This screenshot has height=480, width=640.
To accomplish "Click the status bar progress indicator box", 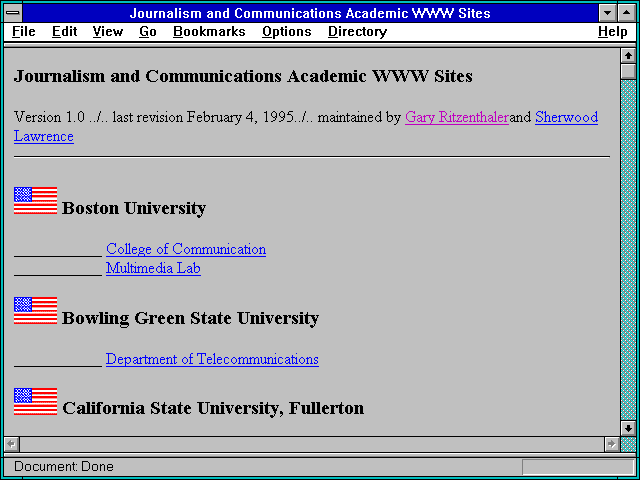I will pos(578,467).
